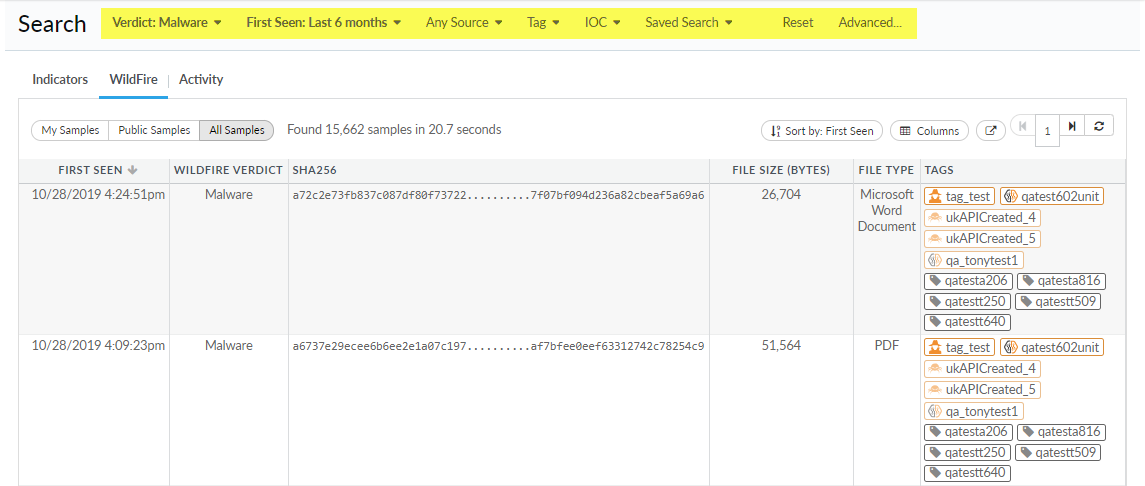Open the Activity tab

pos(201,79)
